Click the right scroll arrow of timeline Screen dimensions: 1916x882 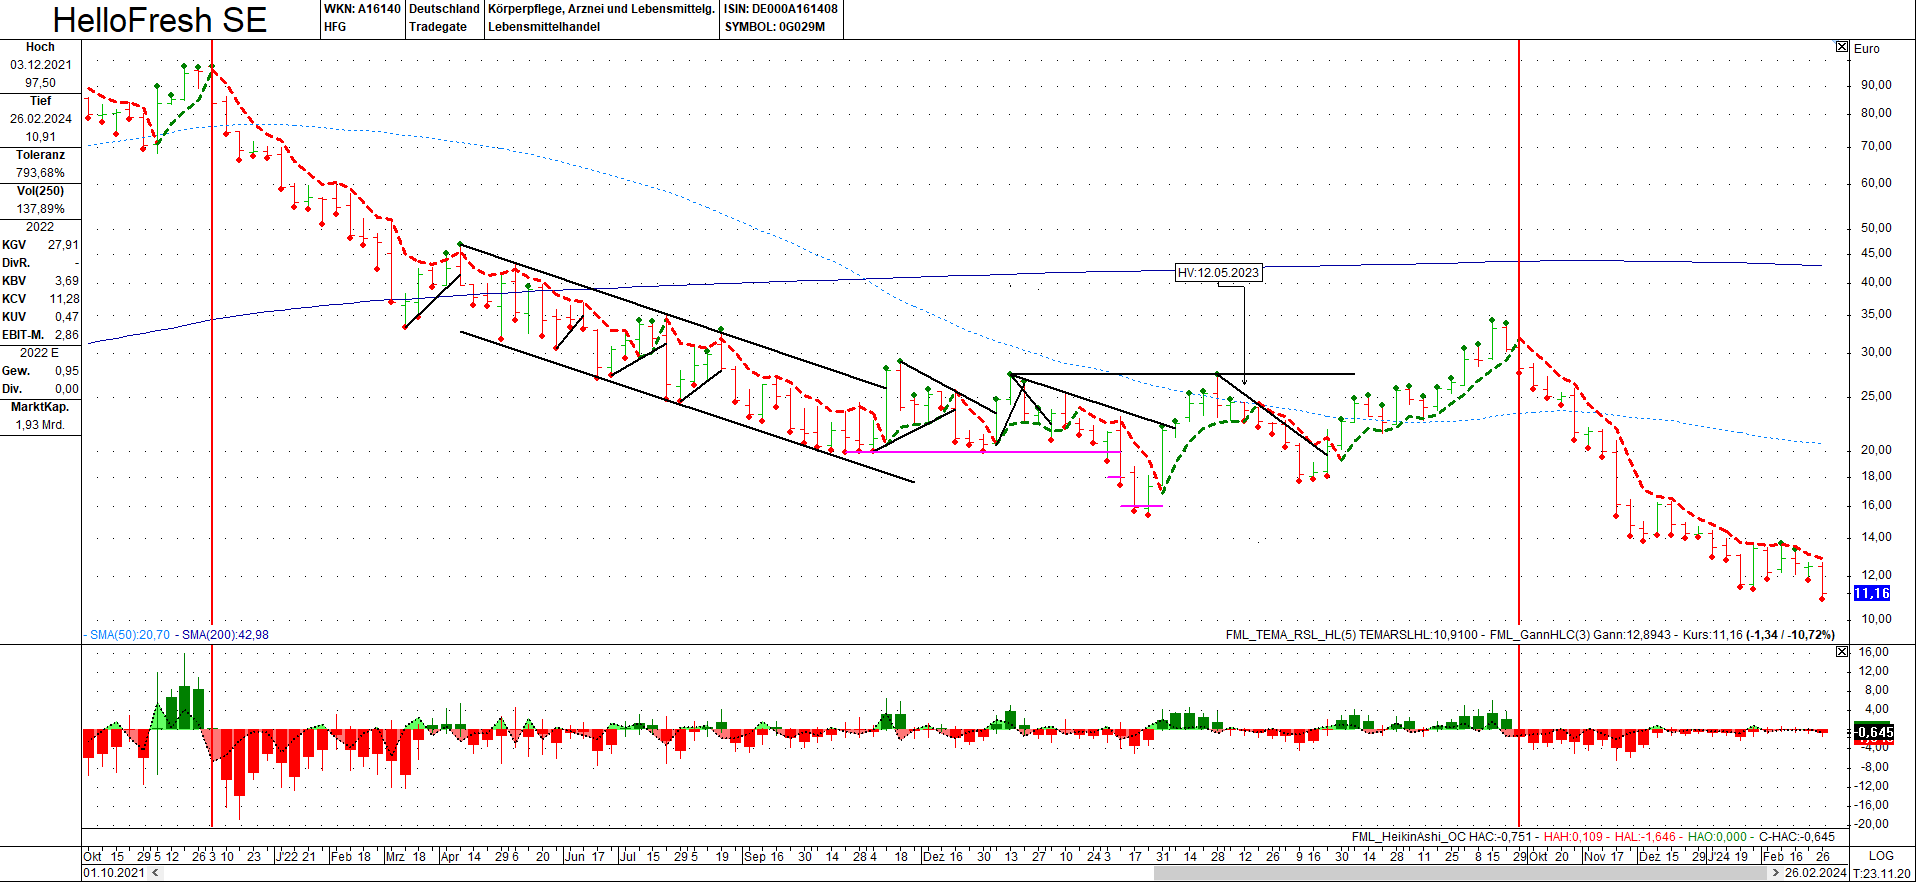(x=1776, y=873)
